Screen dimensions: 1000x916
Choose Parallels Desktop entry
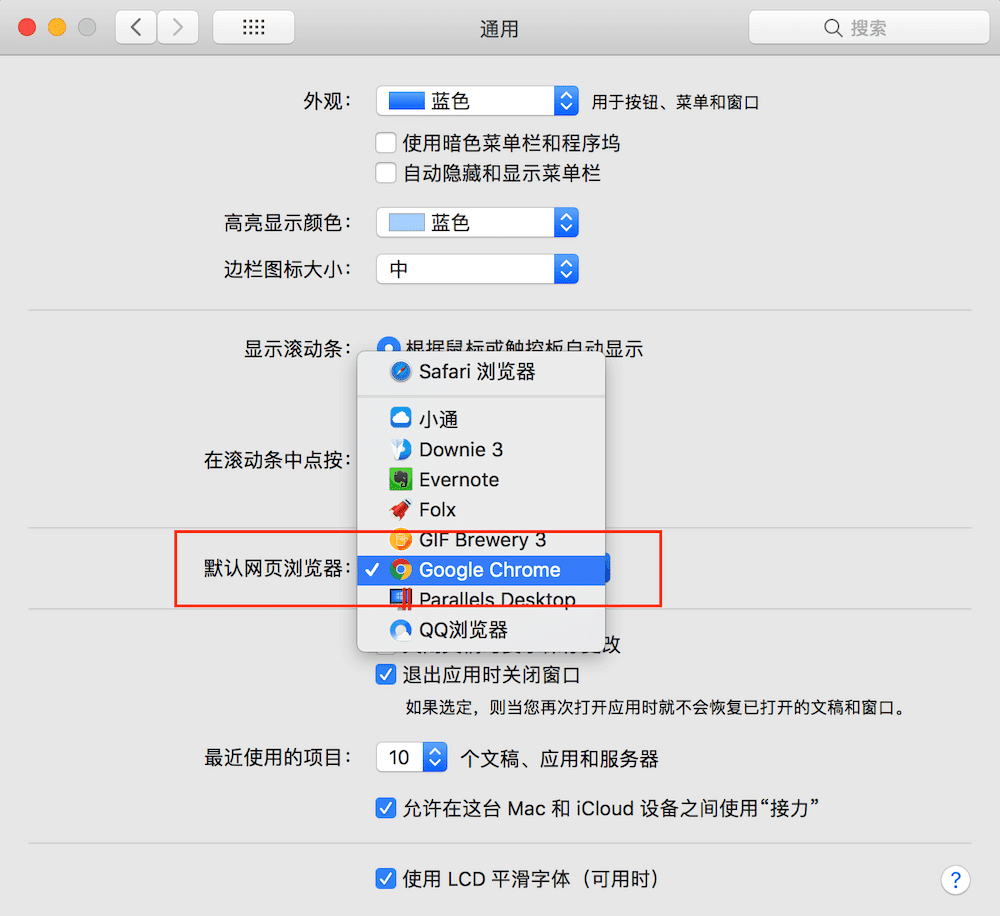click(x=481, y=599)
